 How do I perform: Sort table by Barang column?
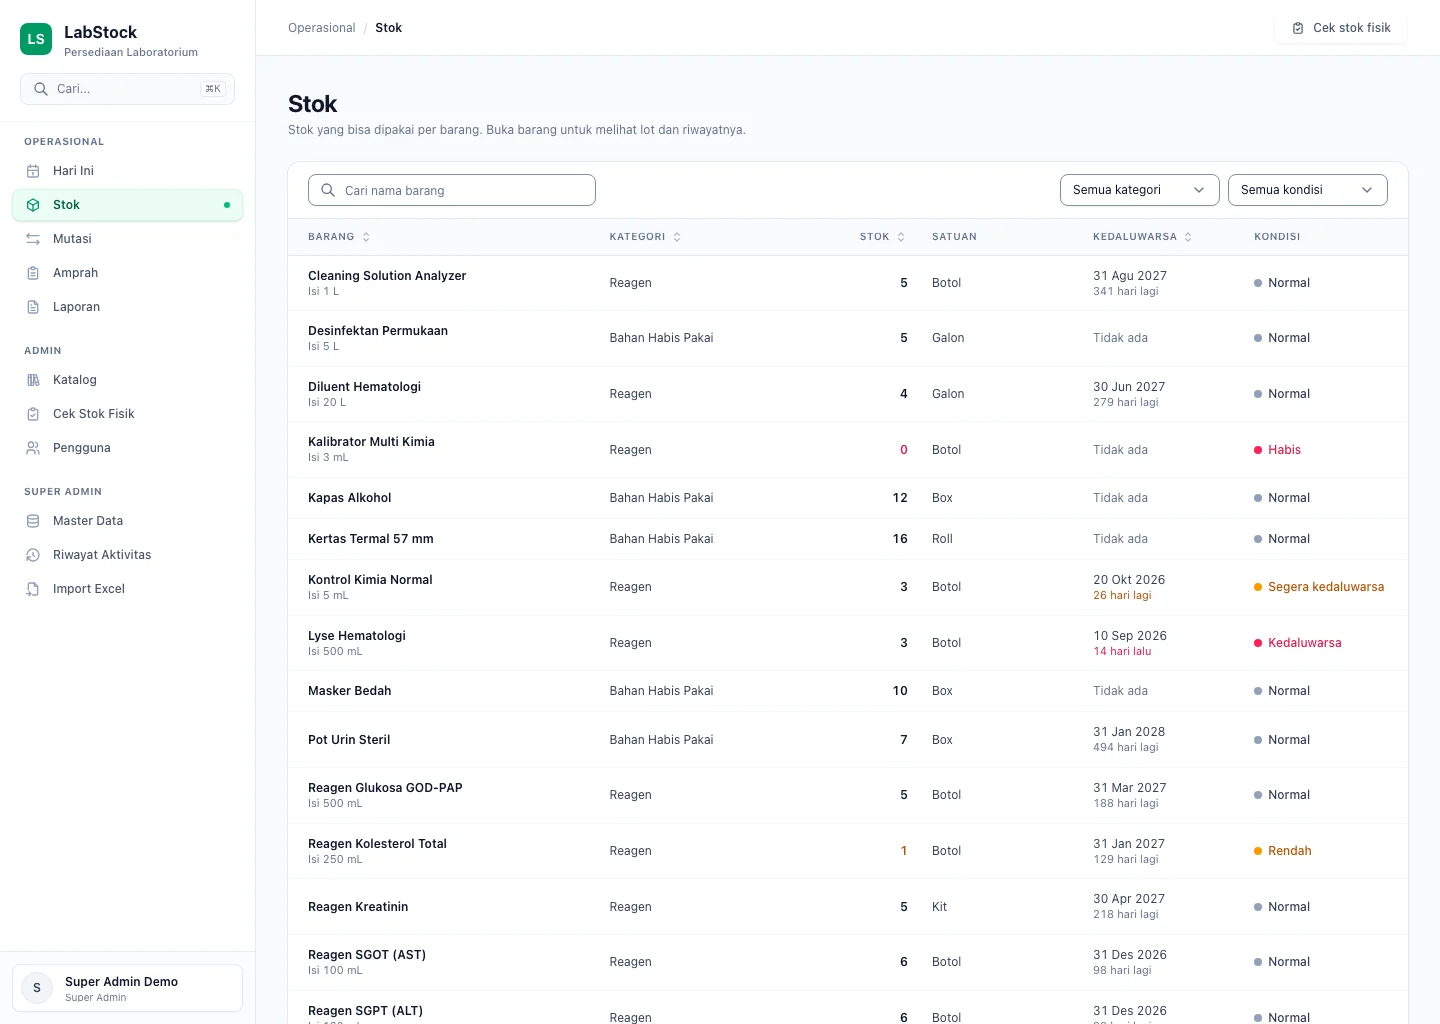(x=339, y=237)
